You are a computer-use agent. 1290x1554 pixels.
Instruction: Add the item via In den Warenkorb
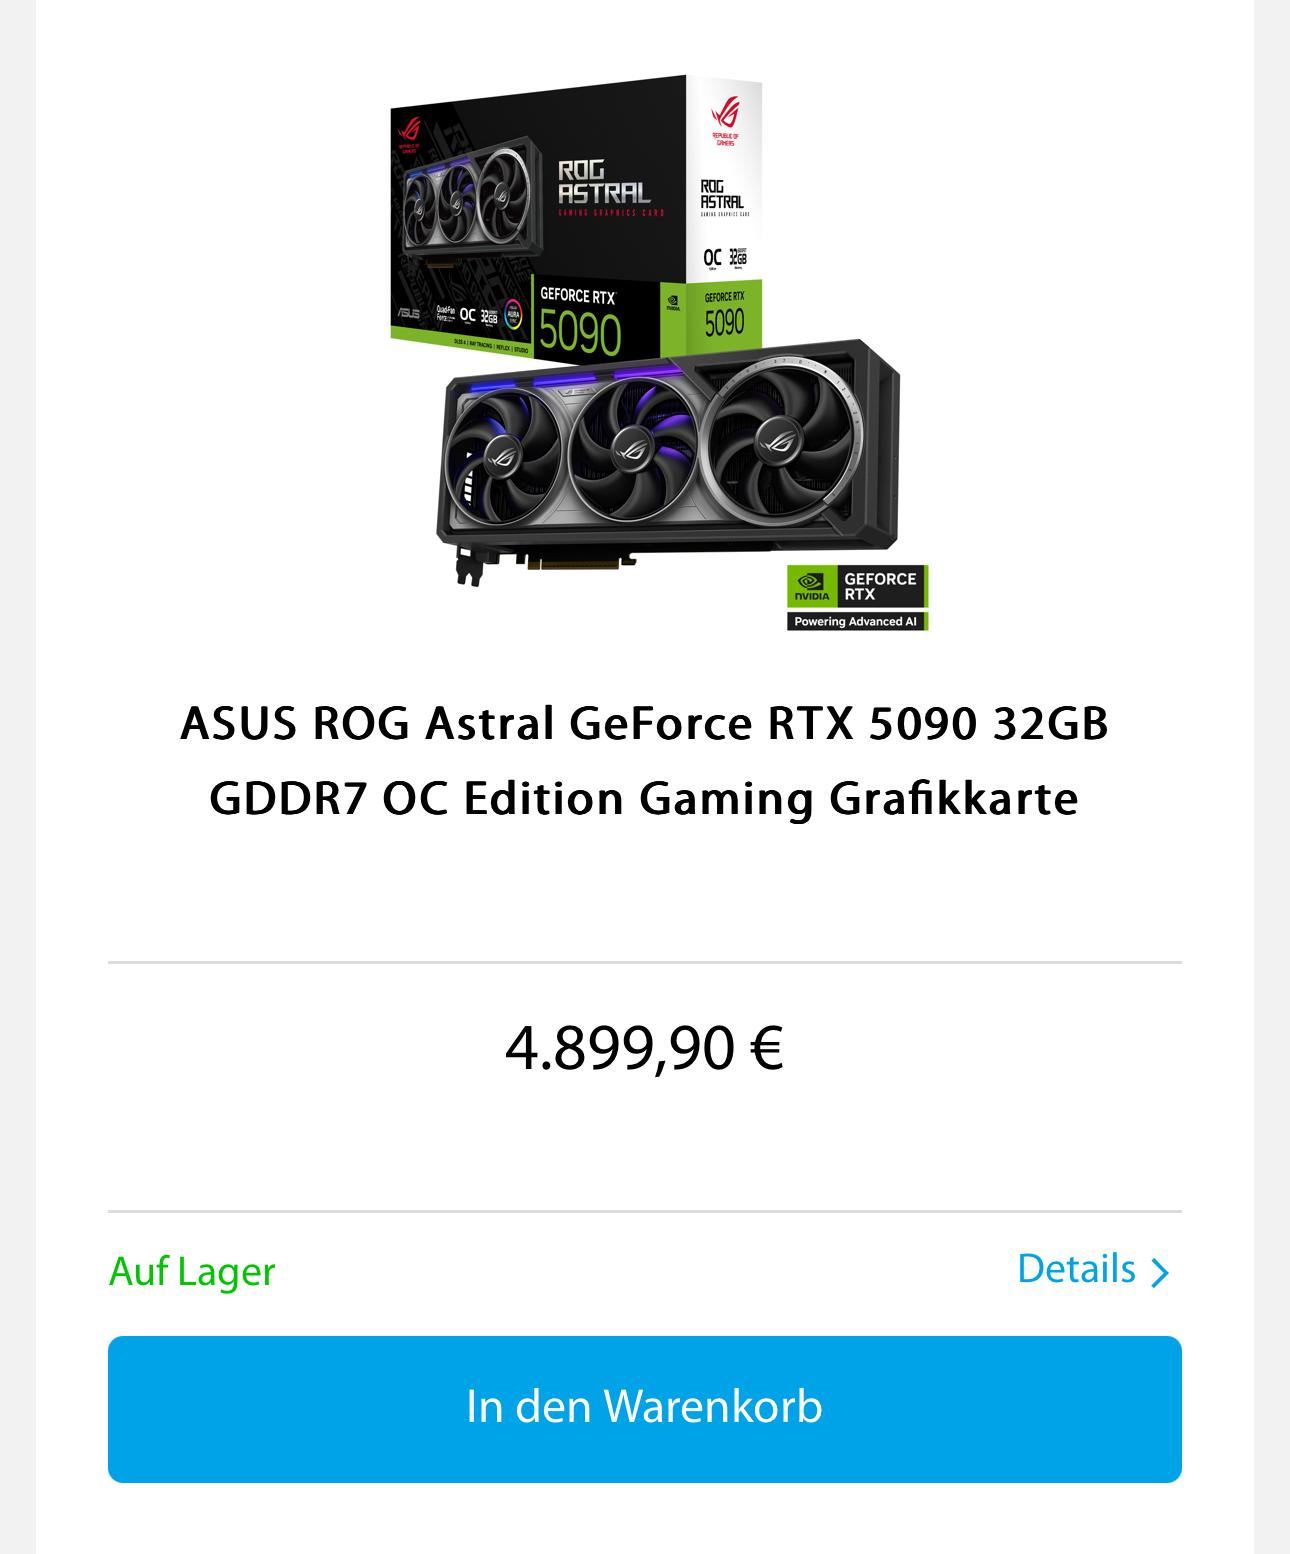pyautogui.click(x=645, y=1409)
